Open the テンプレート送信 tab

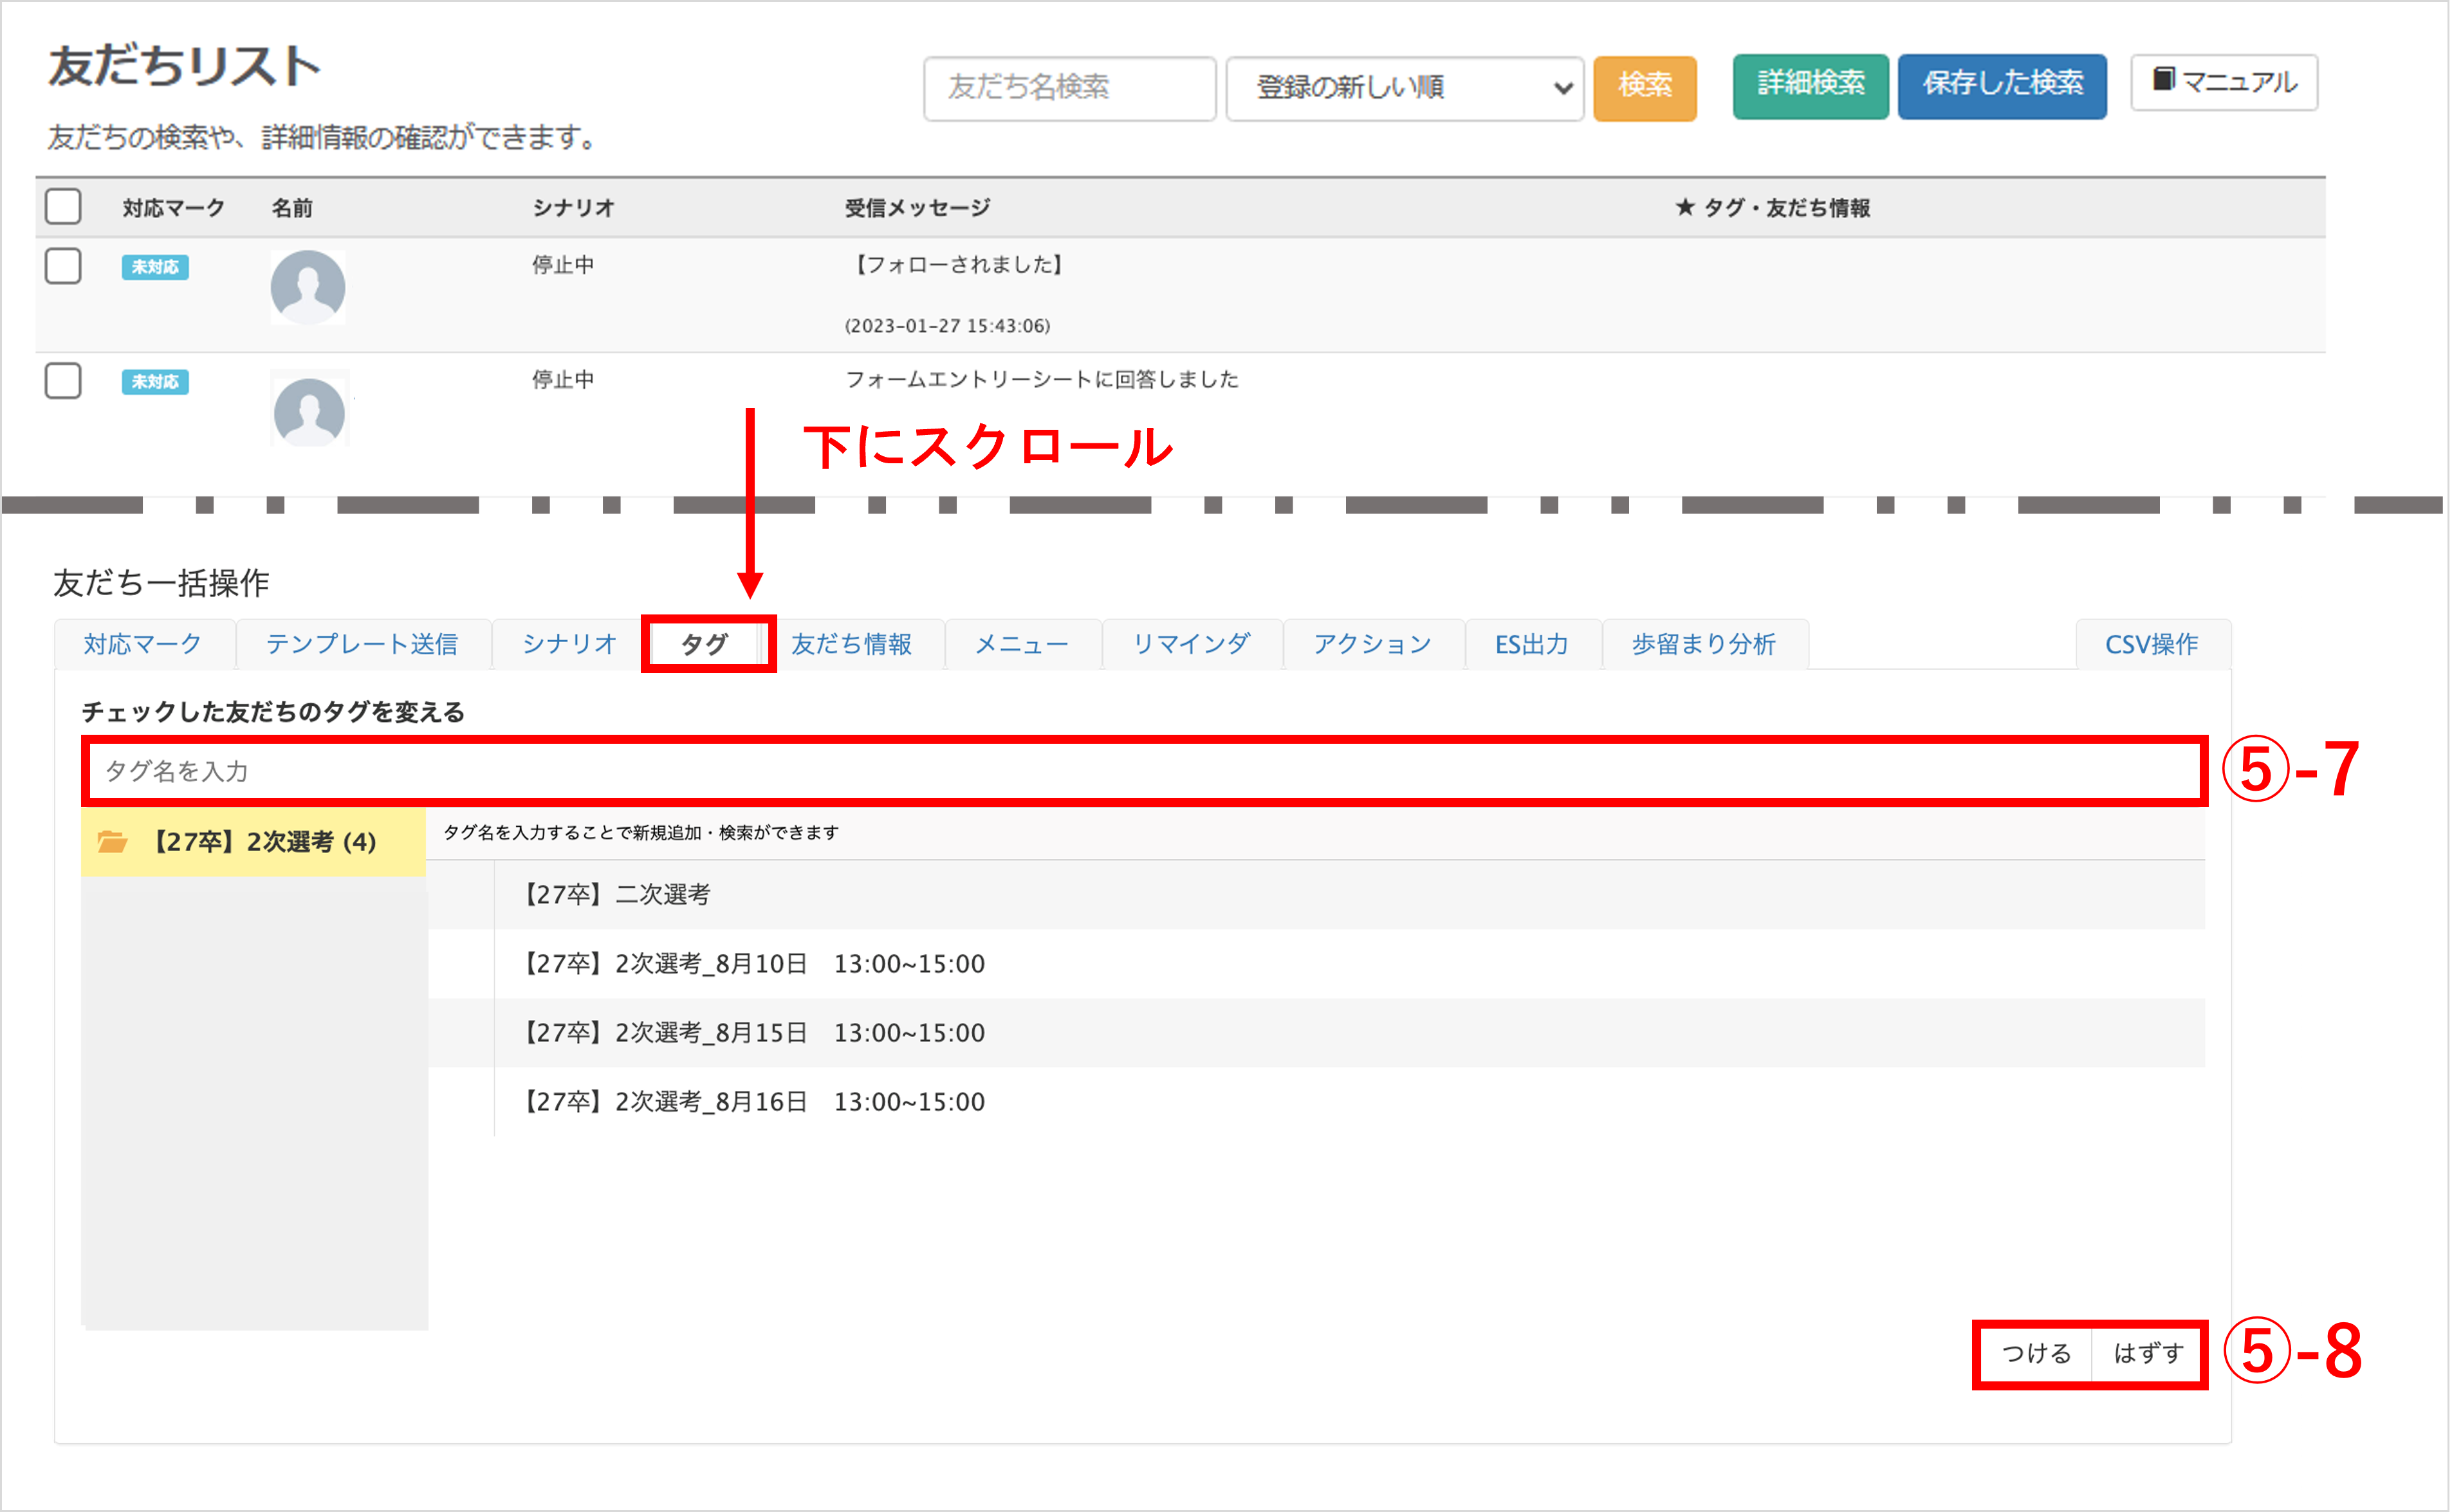click(x=363, y=644)
